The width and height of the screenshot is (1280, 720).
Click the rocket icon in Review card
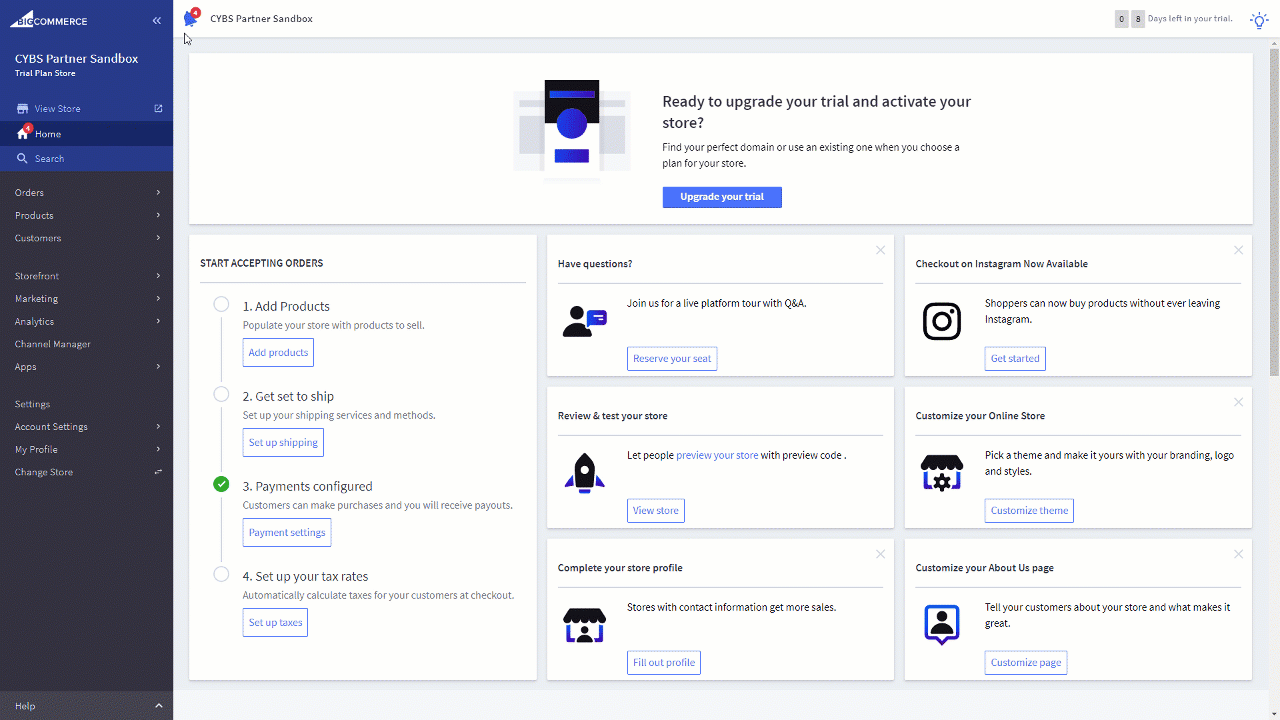(x=584, y=473)
